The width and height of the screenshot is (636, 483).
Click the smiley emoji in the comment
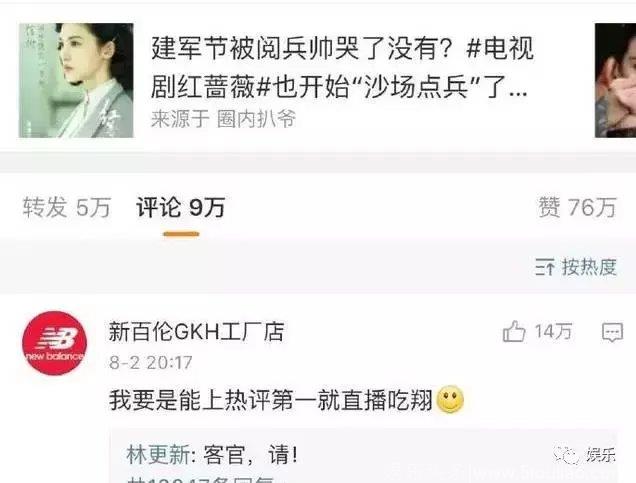coord(450,399)
